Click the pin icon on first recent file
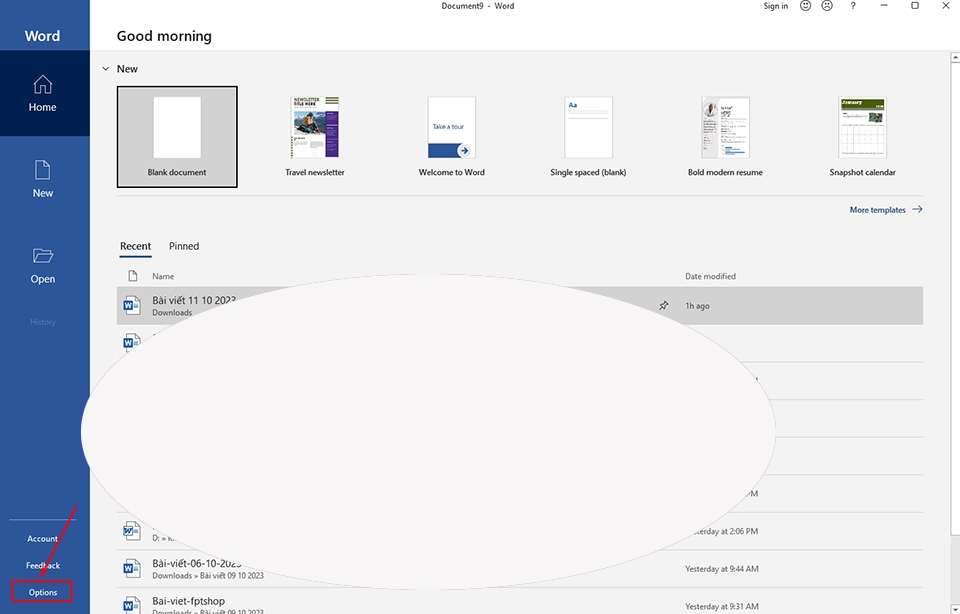The image size is (960, 614). click(x=664, y=306)
